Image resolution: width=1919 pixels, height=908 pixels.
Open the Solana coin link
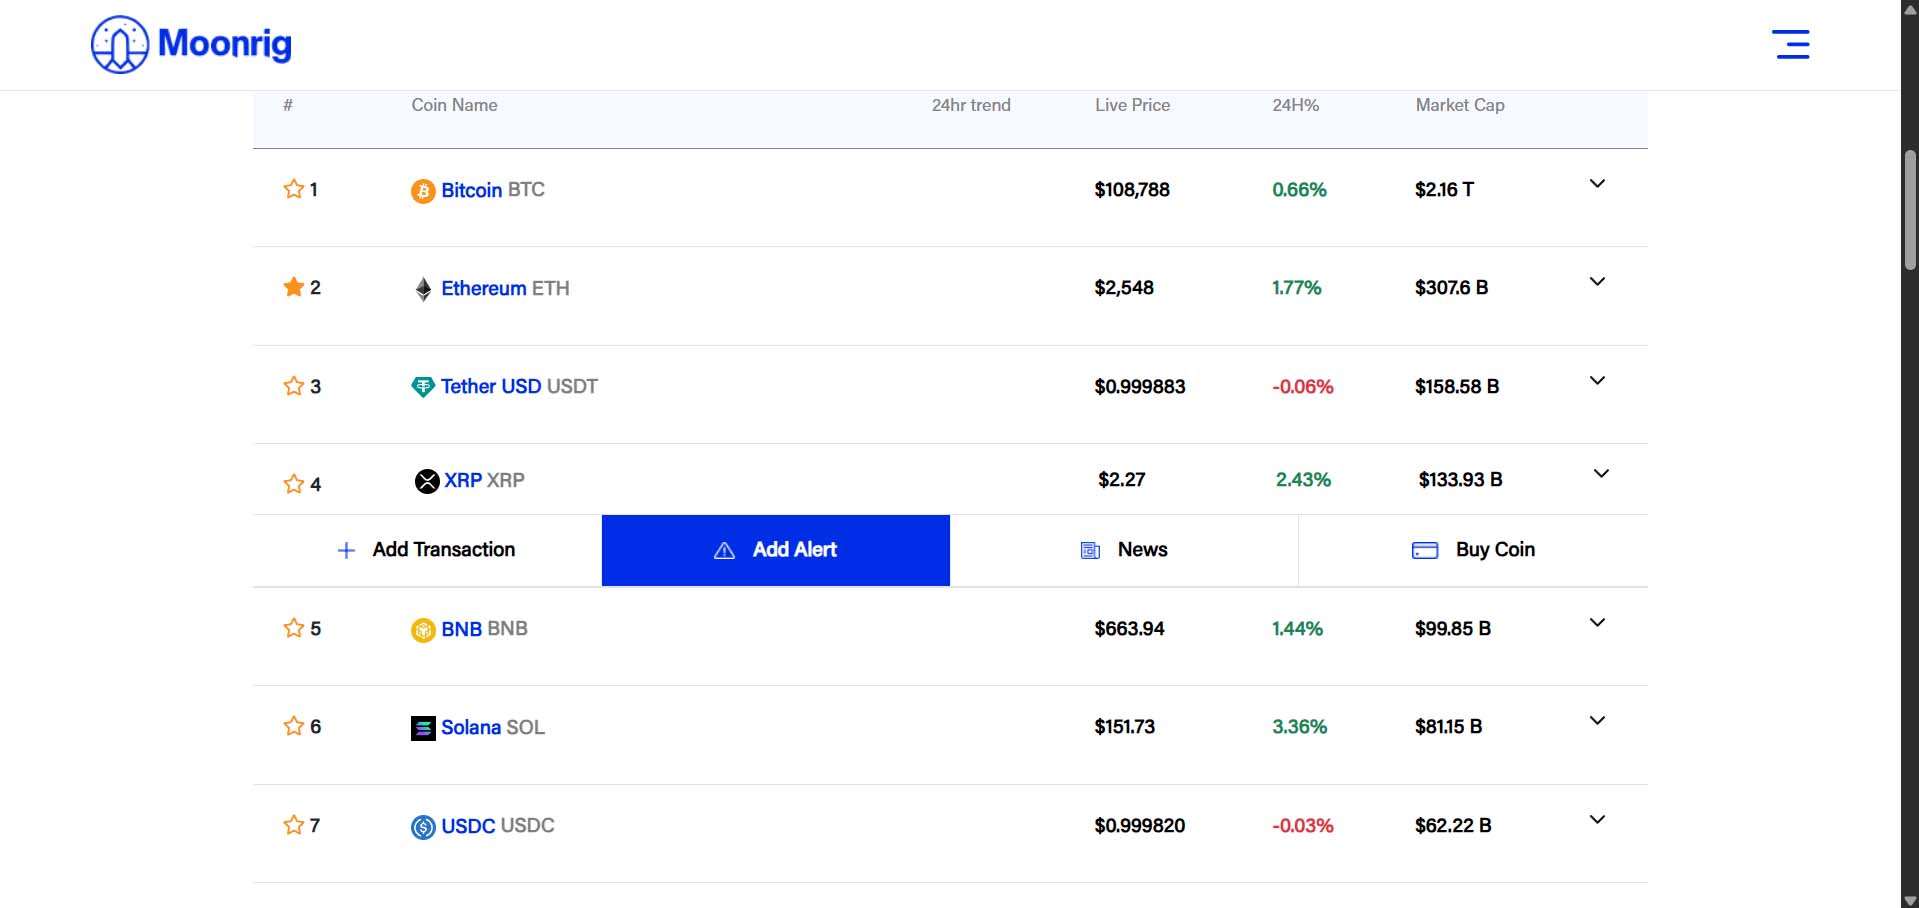tap(471, 727)
